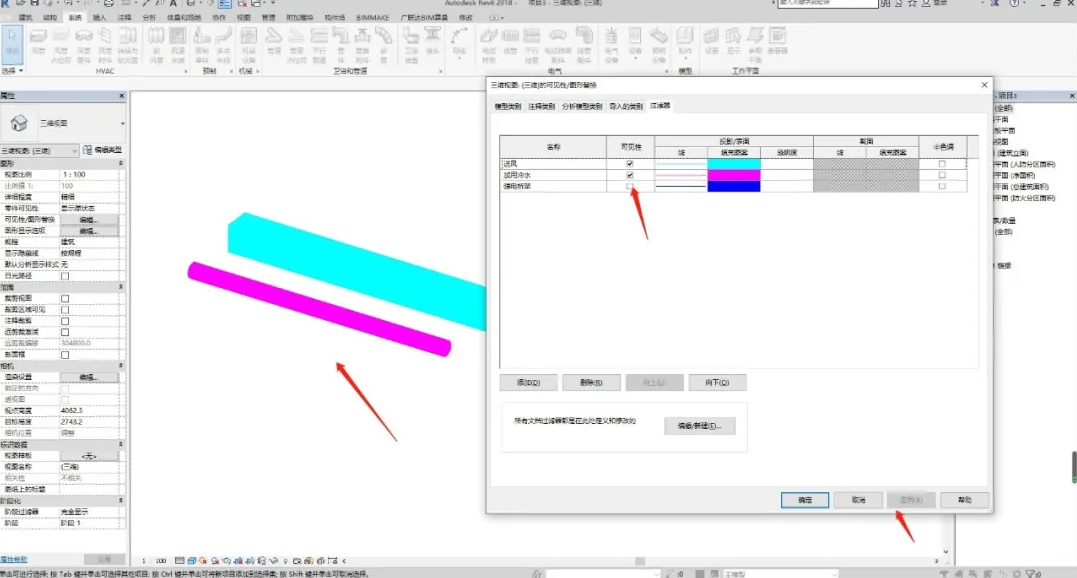Click blue fill pattern swatch in third row
This screenshot has width=1077, height=578.
[x=734, y=186]
